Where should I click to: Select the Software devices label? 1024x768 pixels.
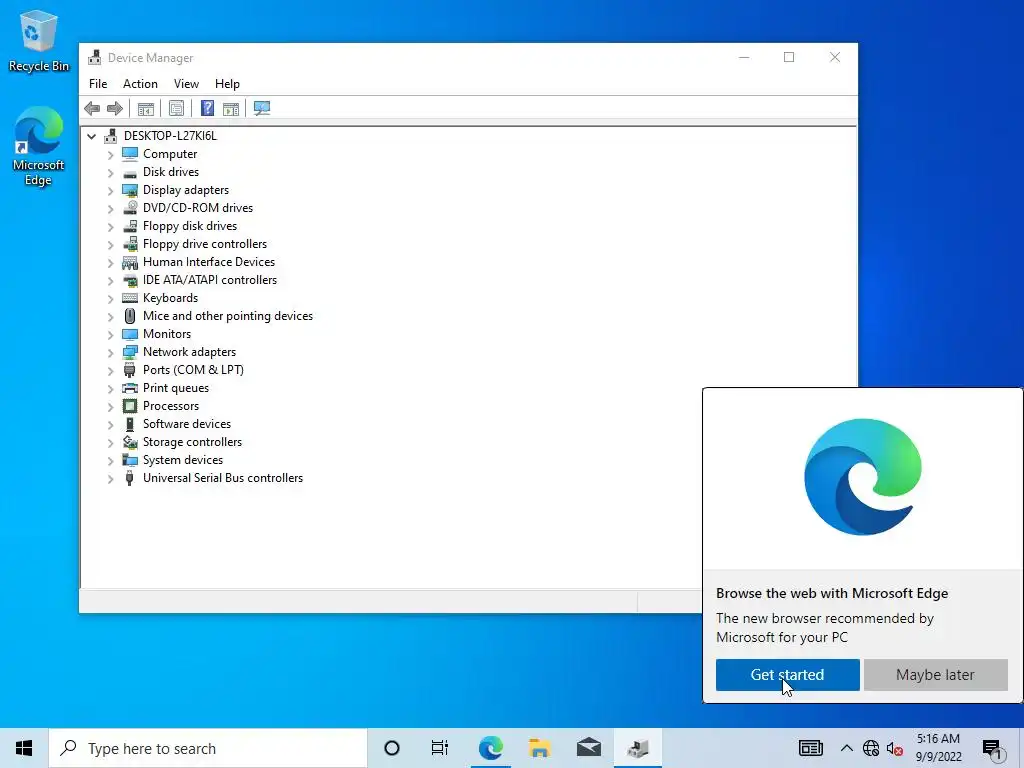(187, 424)
